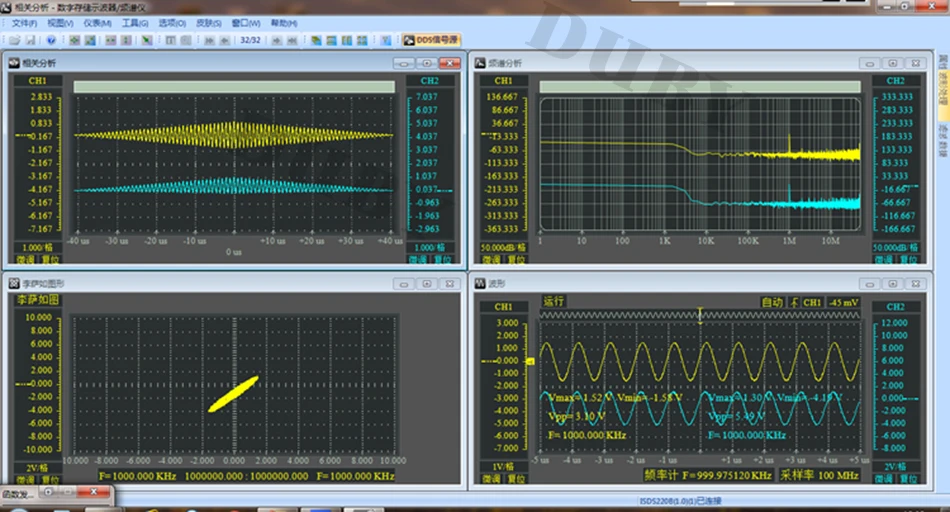The image size is (950, 512).
Task: Change CH2 50.000dB/格 scale in spectrum window
Action: tap(895, 247)
